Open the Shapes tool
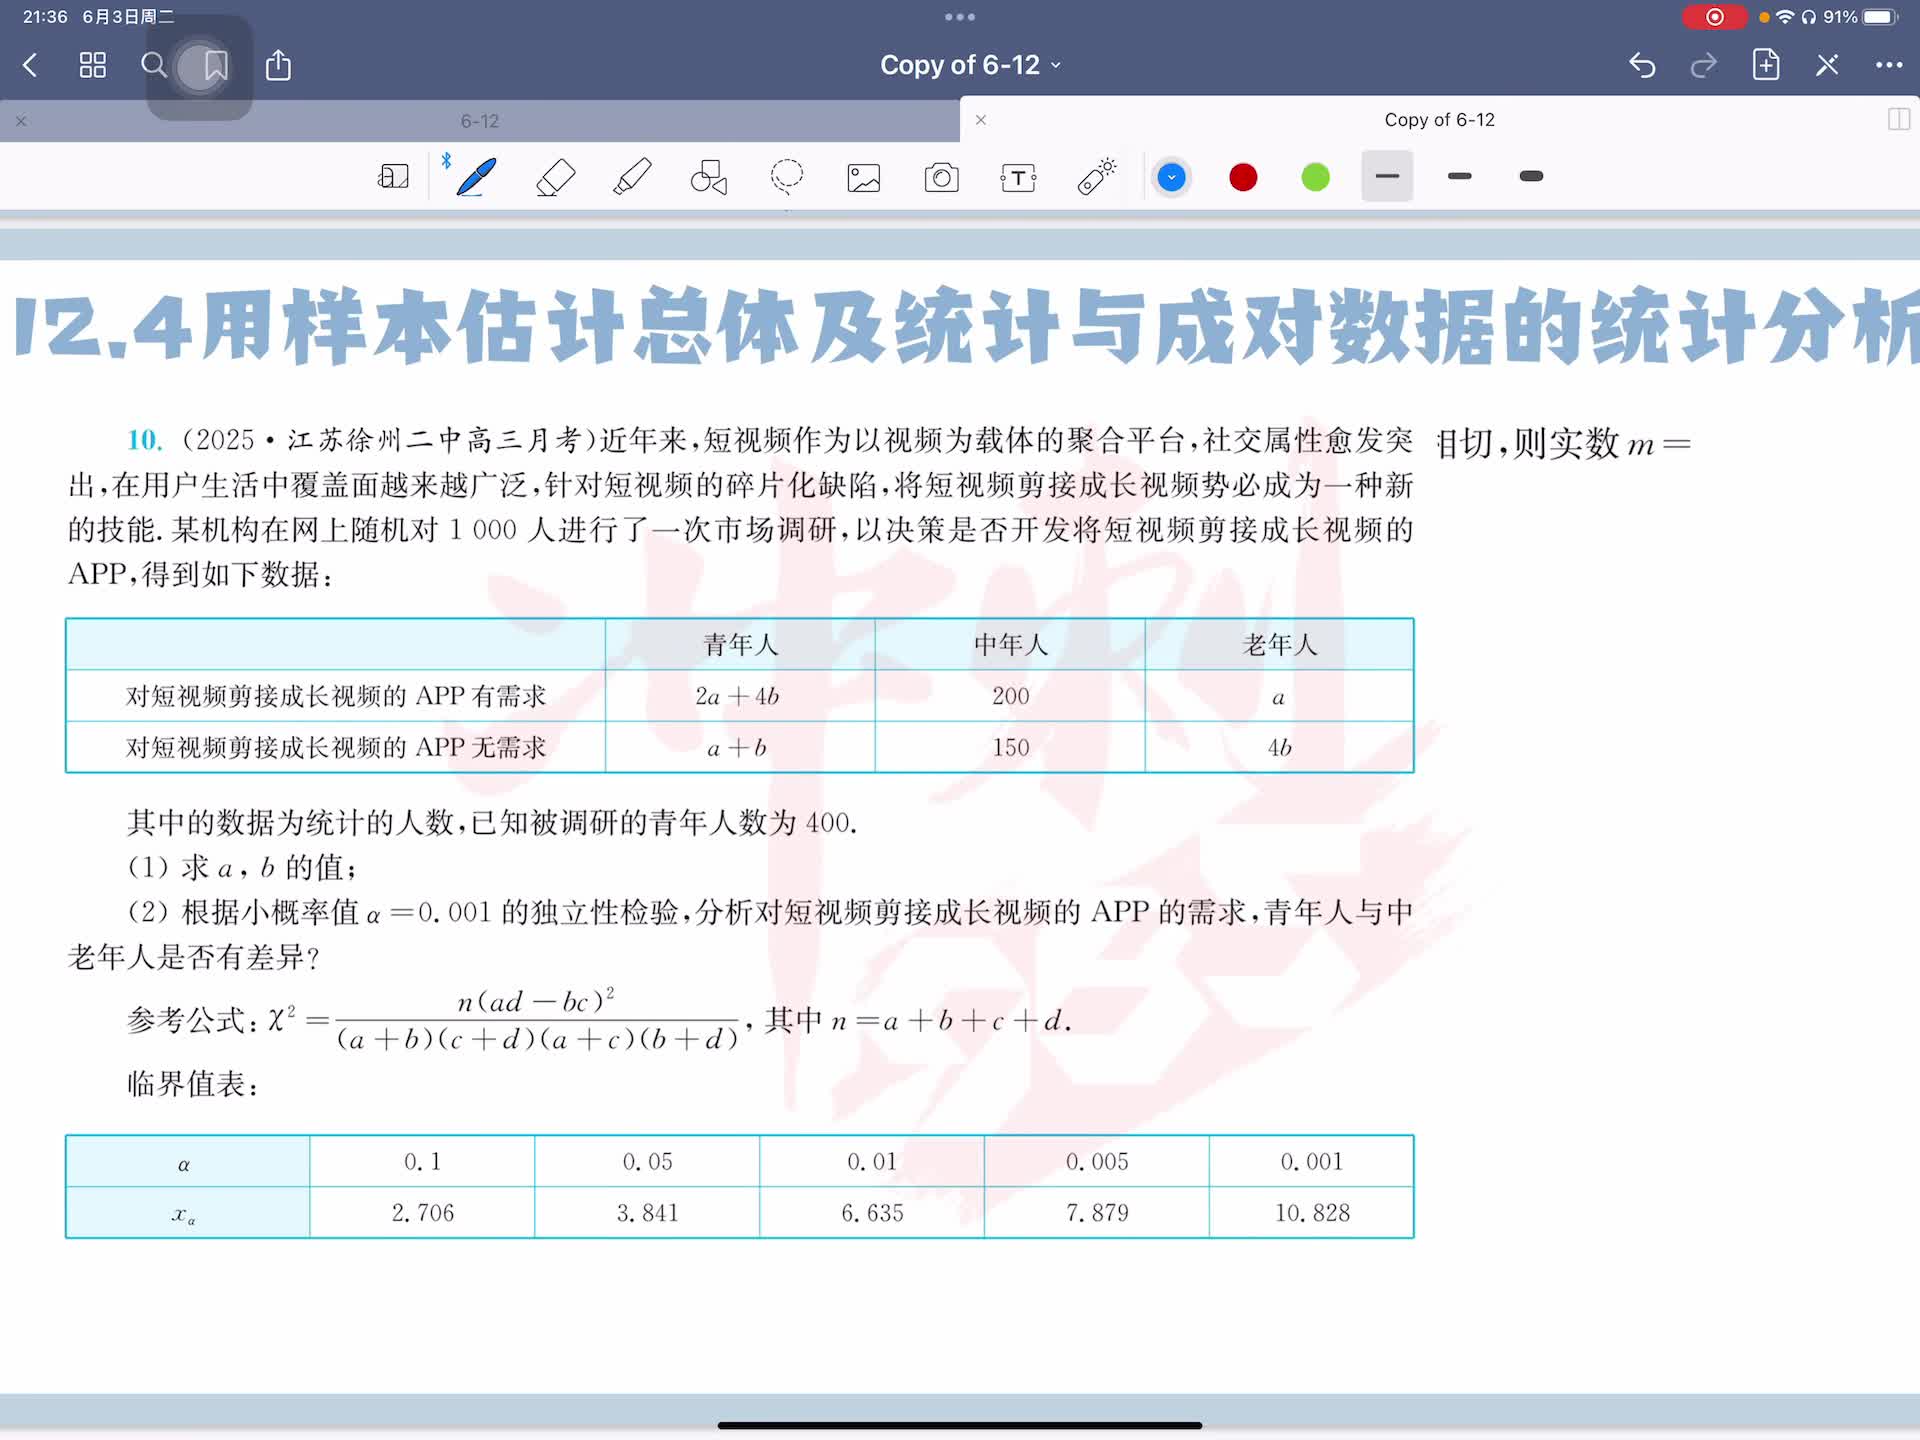This screenshot has height=1440, width=1920. tap(709, 177)
